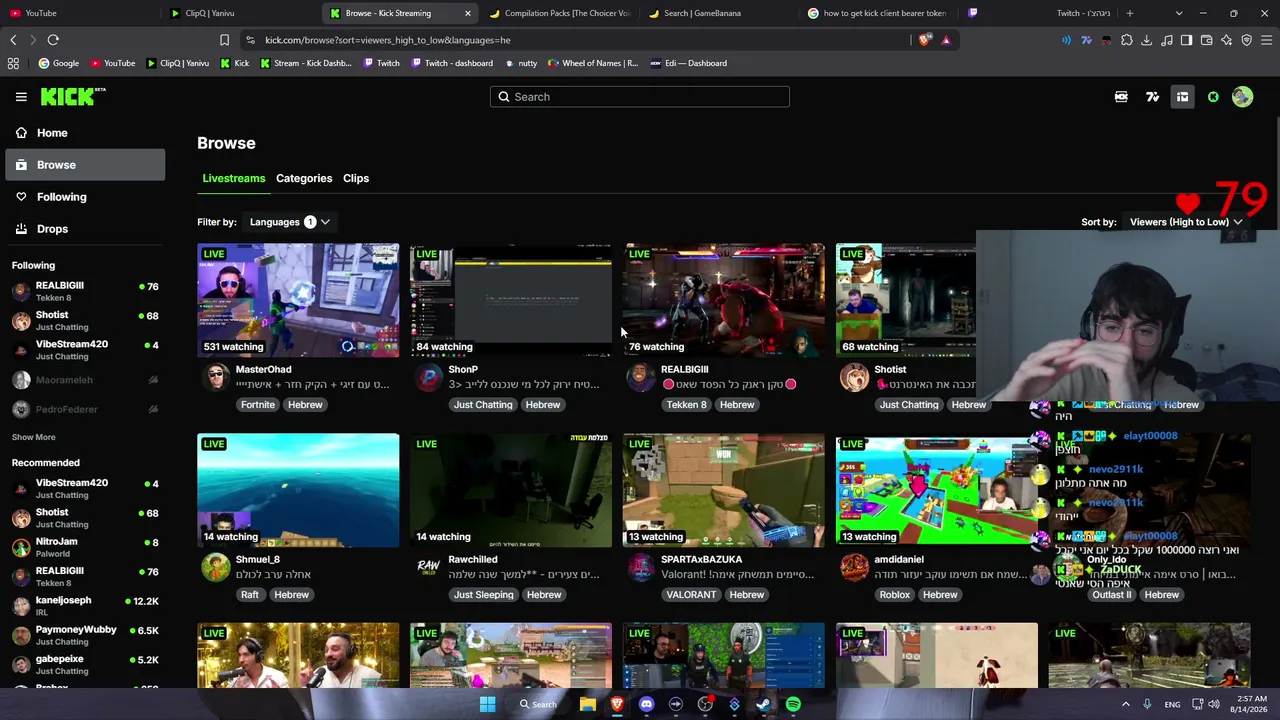1280x720 pixels.
Task: Open Discord from the taskbar
Action: pyautogui.click(x=646, y=704)
